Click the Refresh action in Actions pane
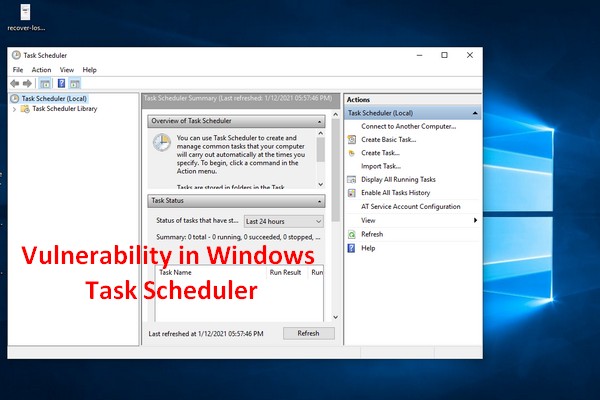 pyautogui.click(x=372, y=234)
